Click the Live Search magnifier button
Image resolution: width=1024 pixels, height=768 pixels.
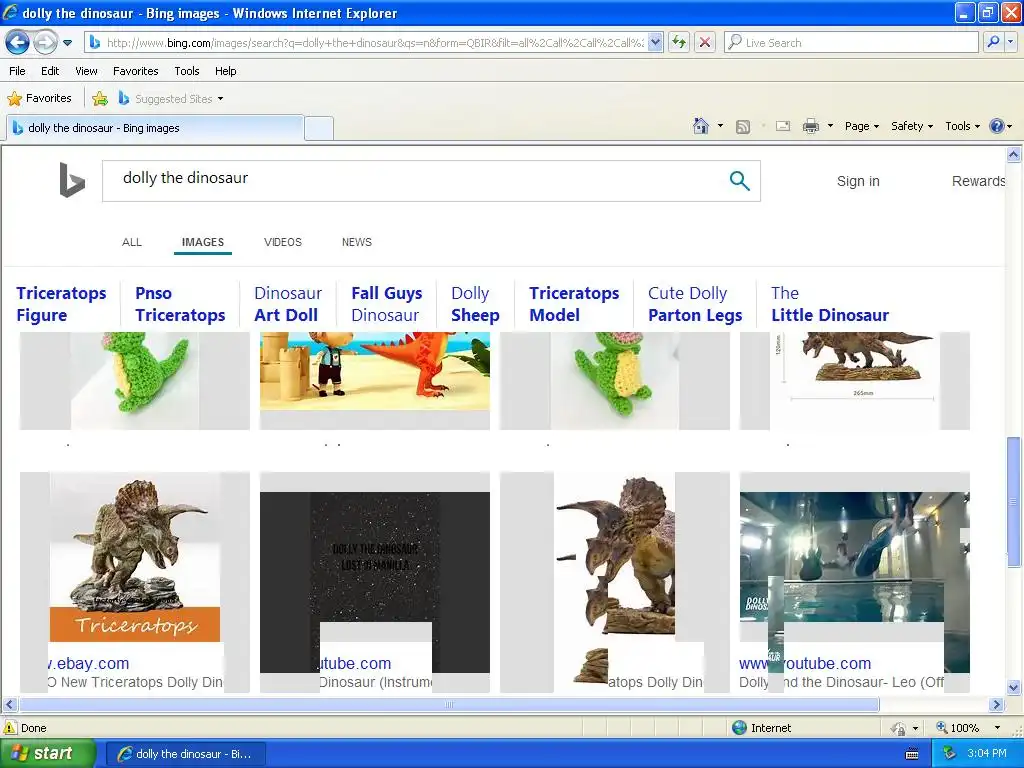(x=993, y=43)
